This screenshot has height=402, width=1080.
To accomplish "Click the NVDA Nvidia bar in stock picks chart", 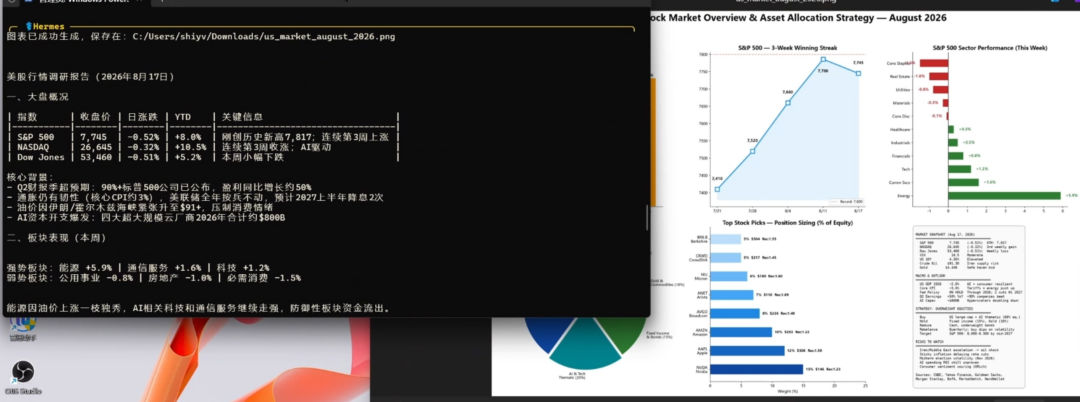I will click(756, 369).
